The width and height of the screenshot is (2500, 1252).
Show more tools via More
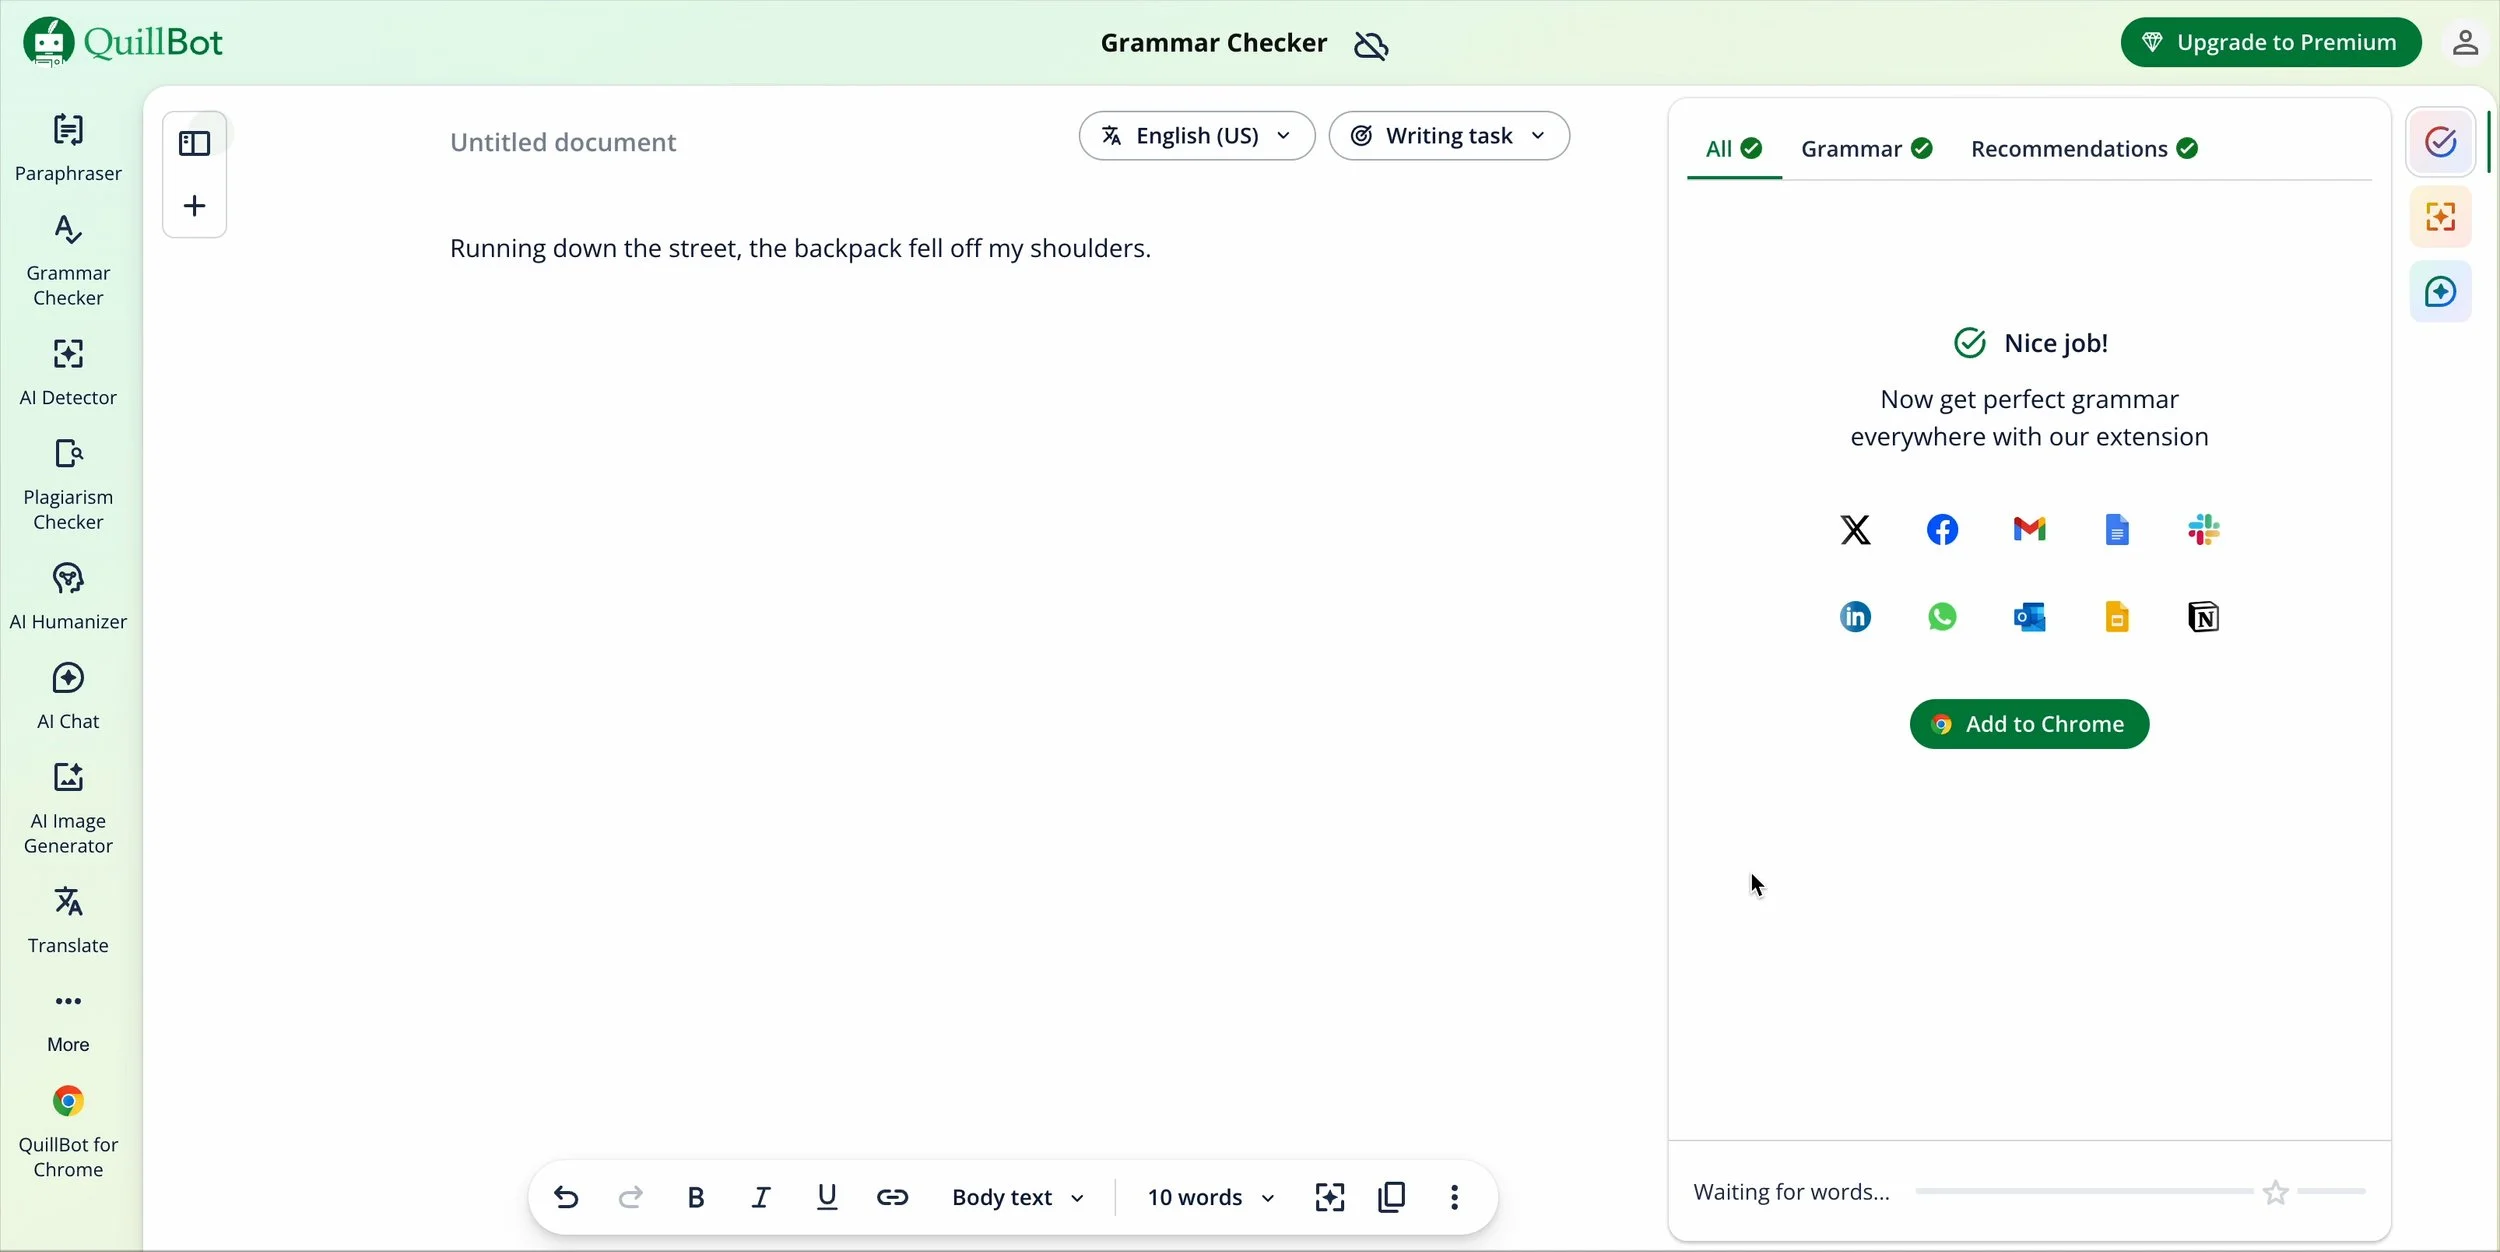coord(68,1022)
